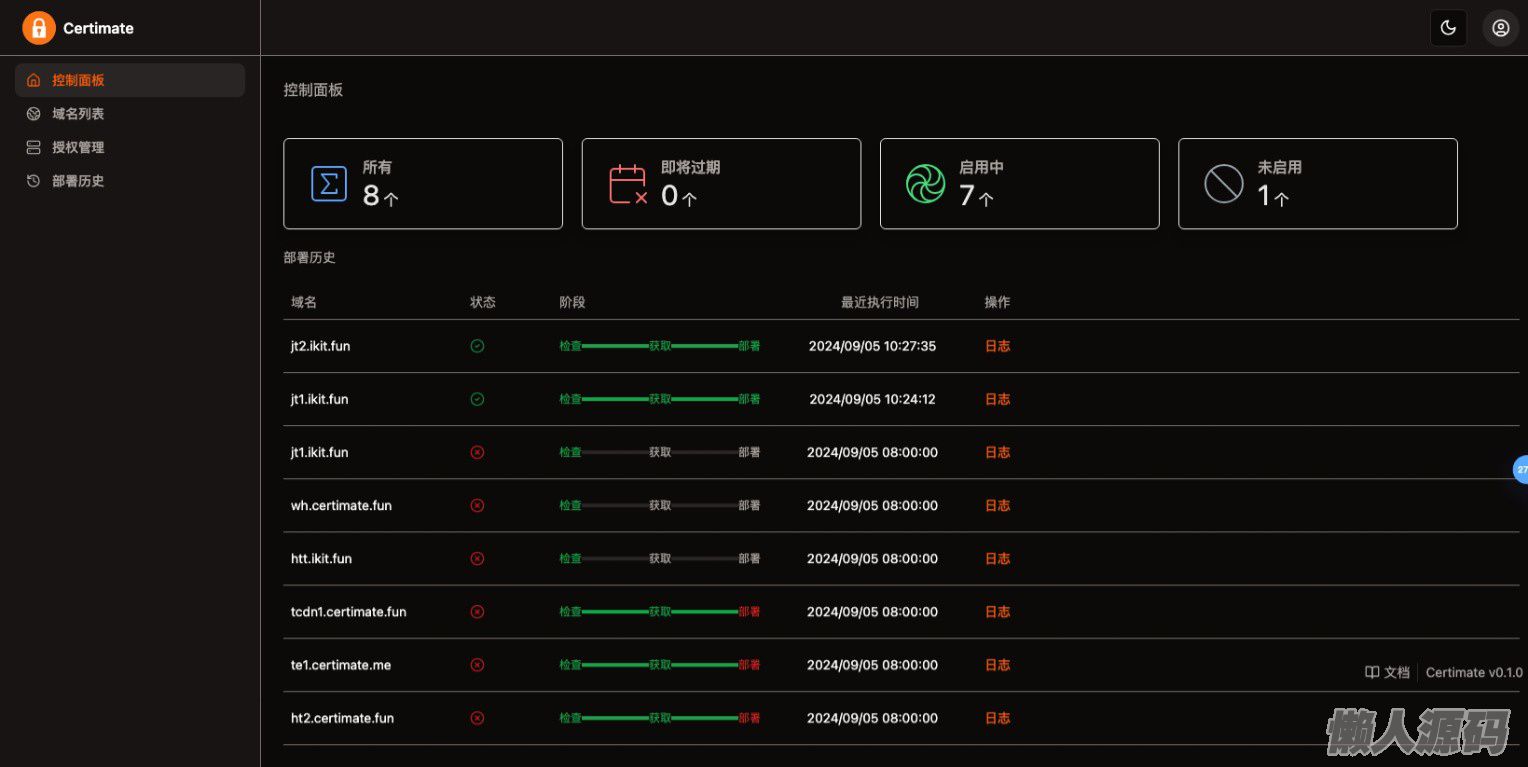Click the red failed icon for te1.certimate.me

point(477,665)
